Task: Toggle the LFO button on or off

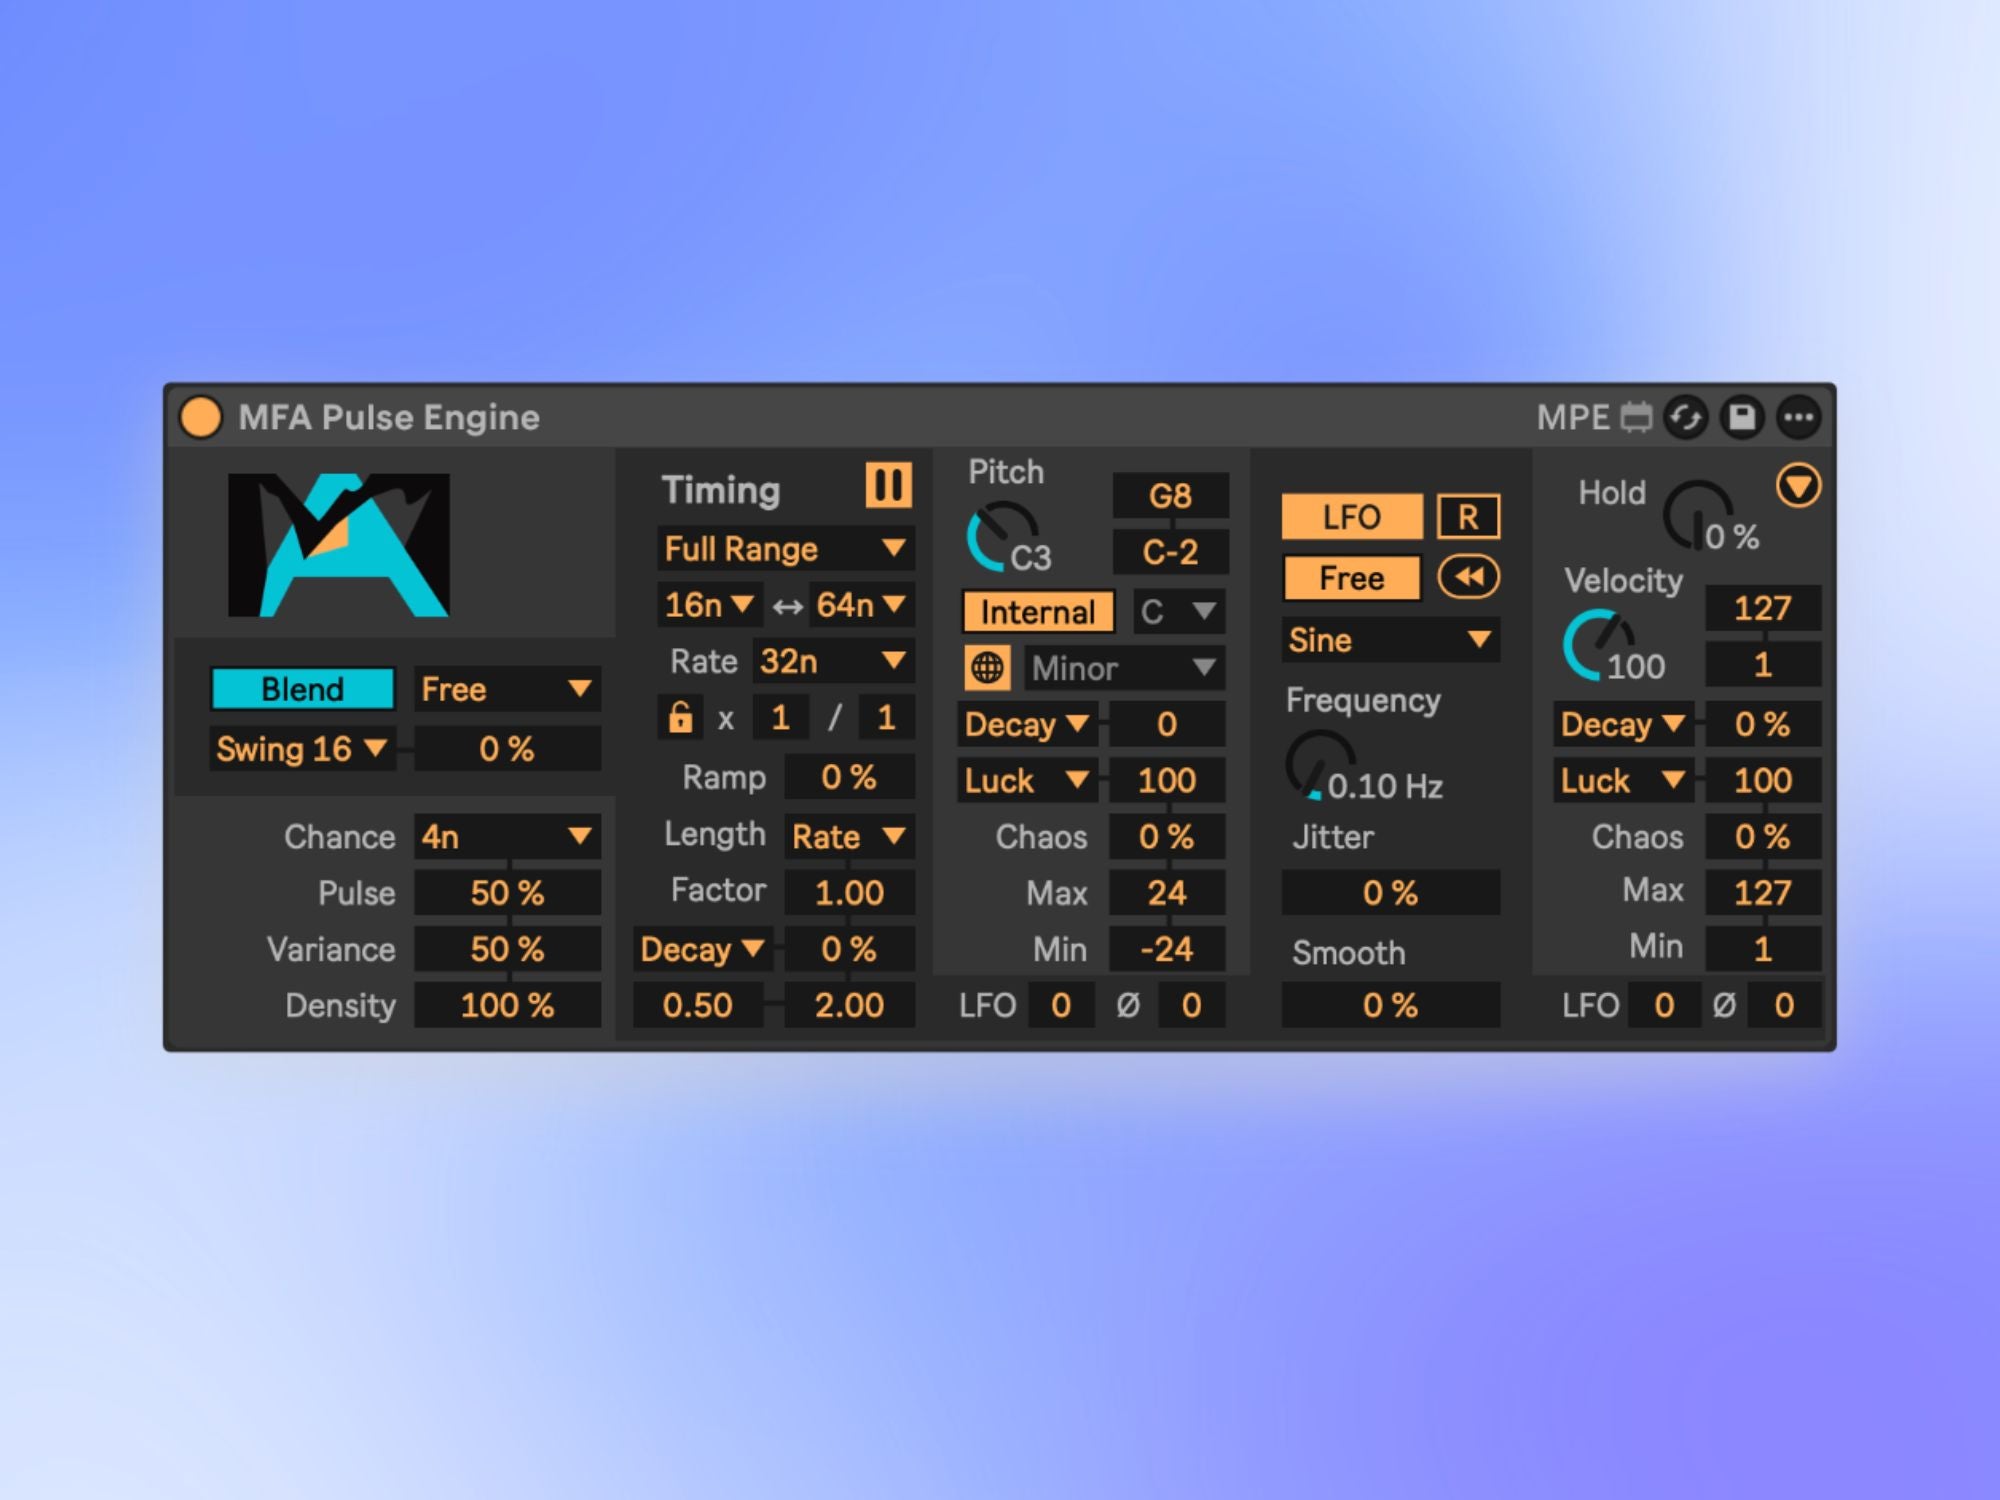Action: click(1351, 517)
